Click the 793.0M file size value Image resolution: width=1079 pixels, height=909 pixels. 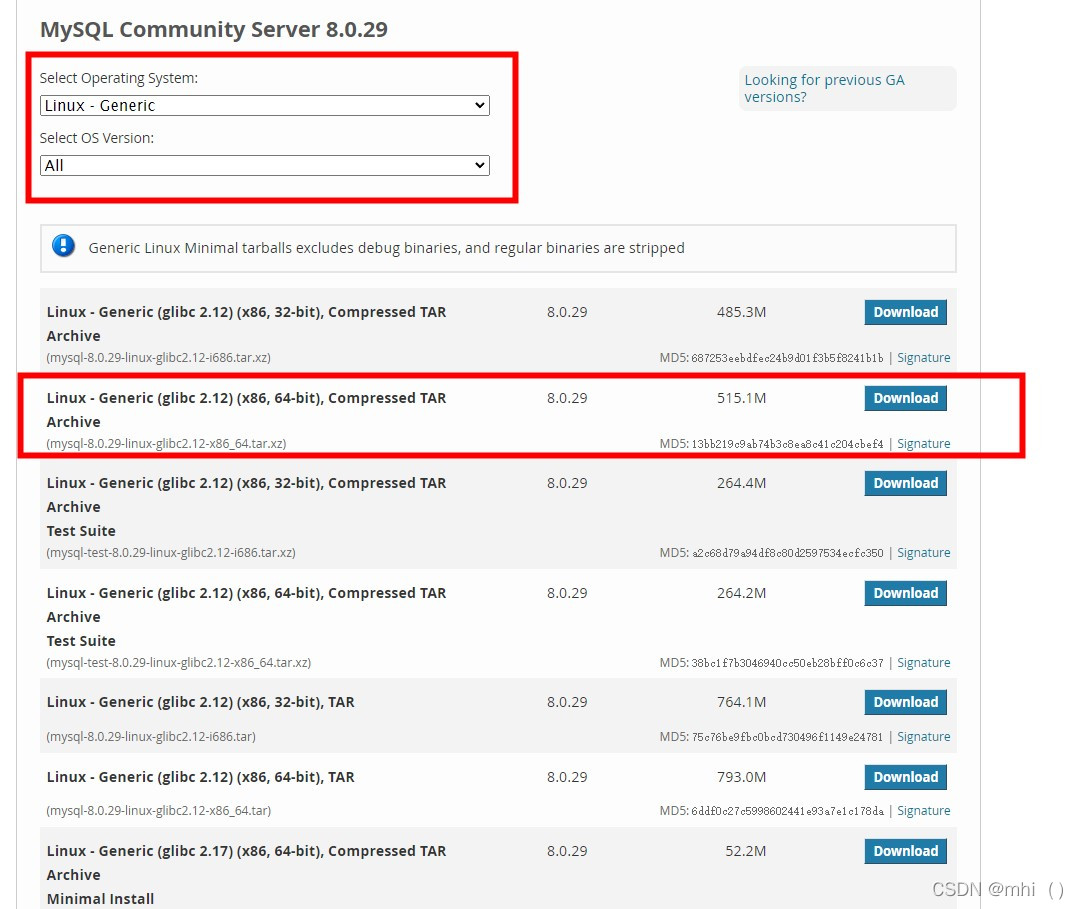click(741, 777)
